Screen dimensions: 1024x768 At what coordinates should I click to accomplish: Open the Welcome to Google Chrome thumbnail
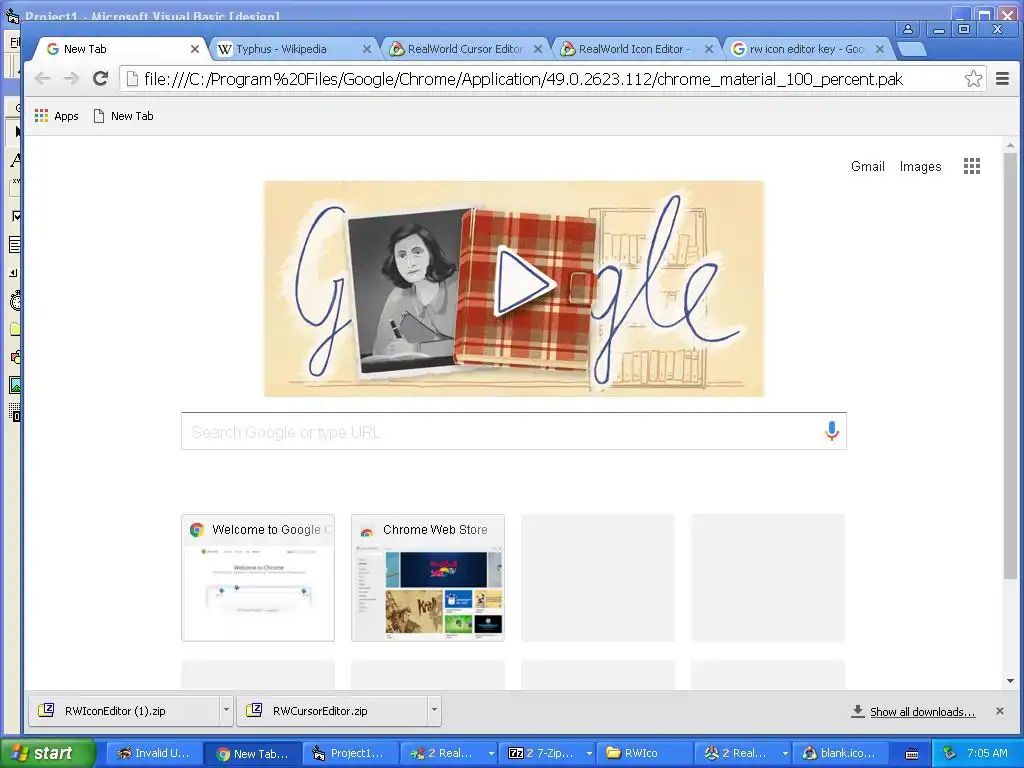(258, 578)
